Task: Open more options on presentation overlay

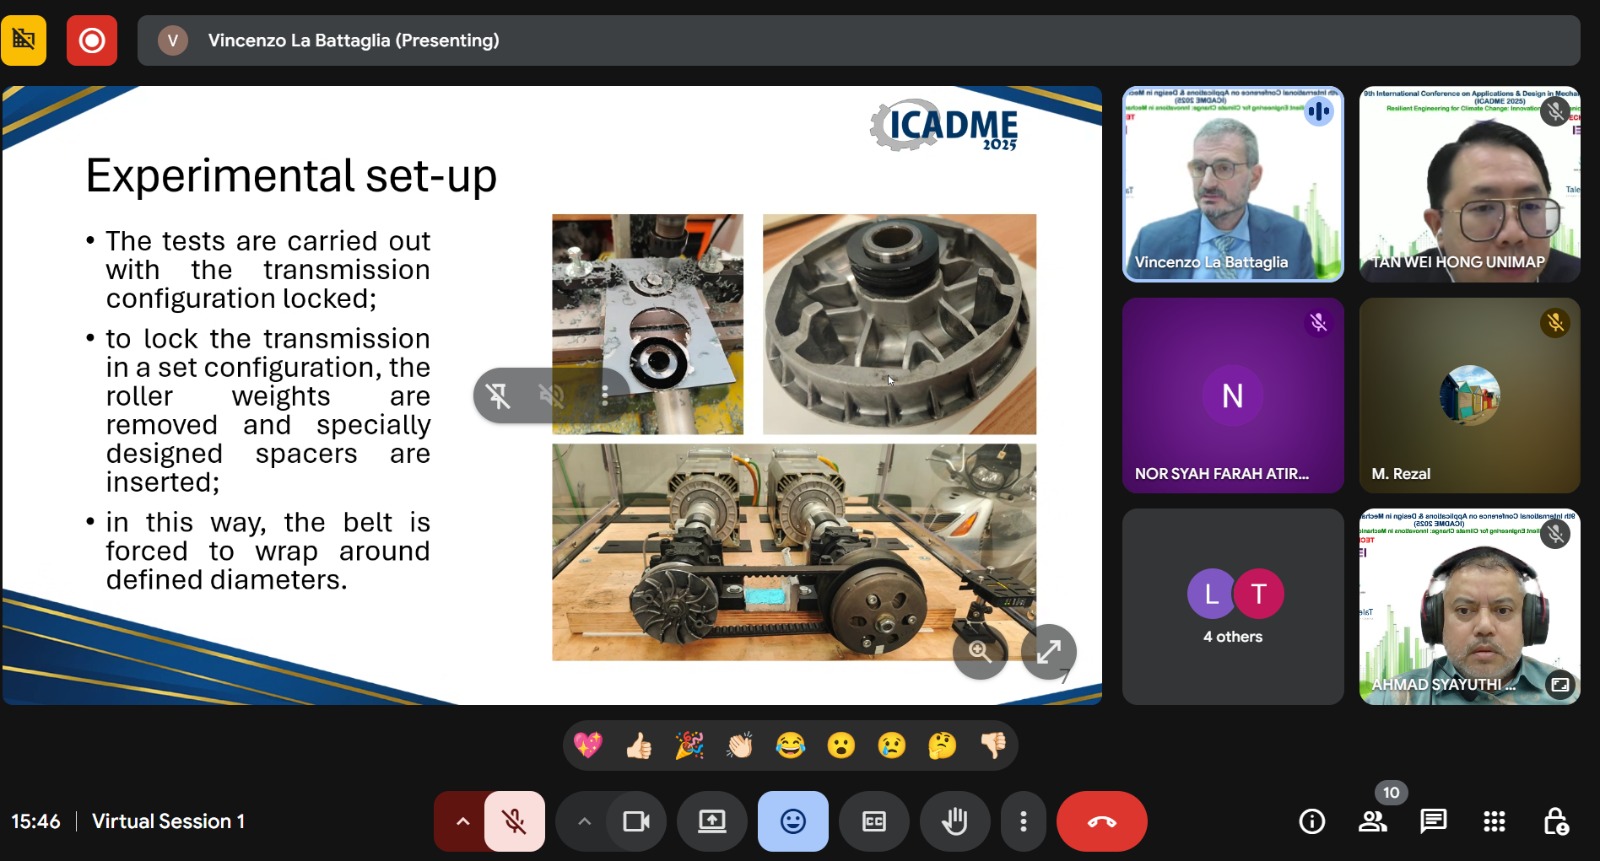Action: point(605,396)
